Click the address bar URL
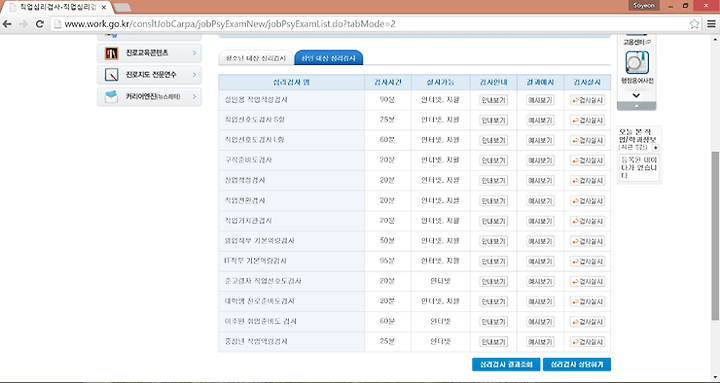Image resolution: width=720 pixels, height=383 pixels. click(230, 24)
